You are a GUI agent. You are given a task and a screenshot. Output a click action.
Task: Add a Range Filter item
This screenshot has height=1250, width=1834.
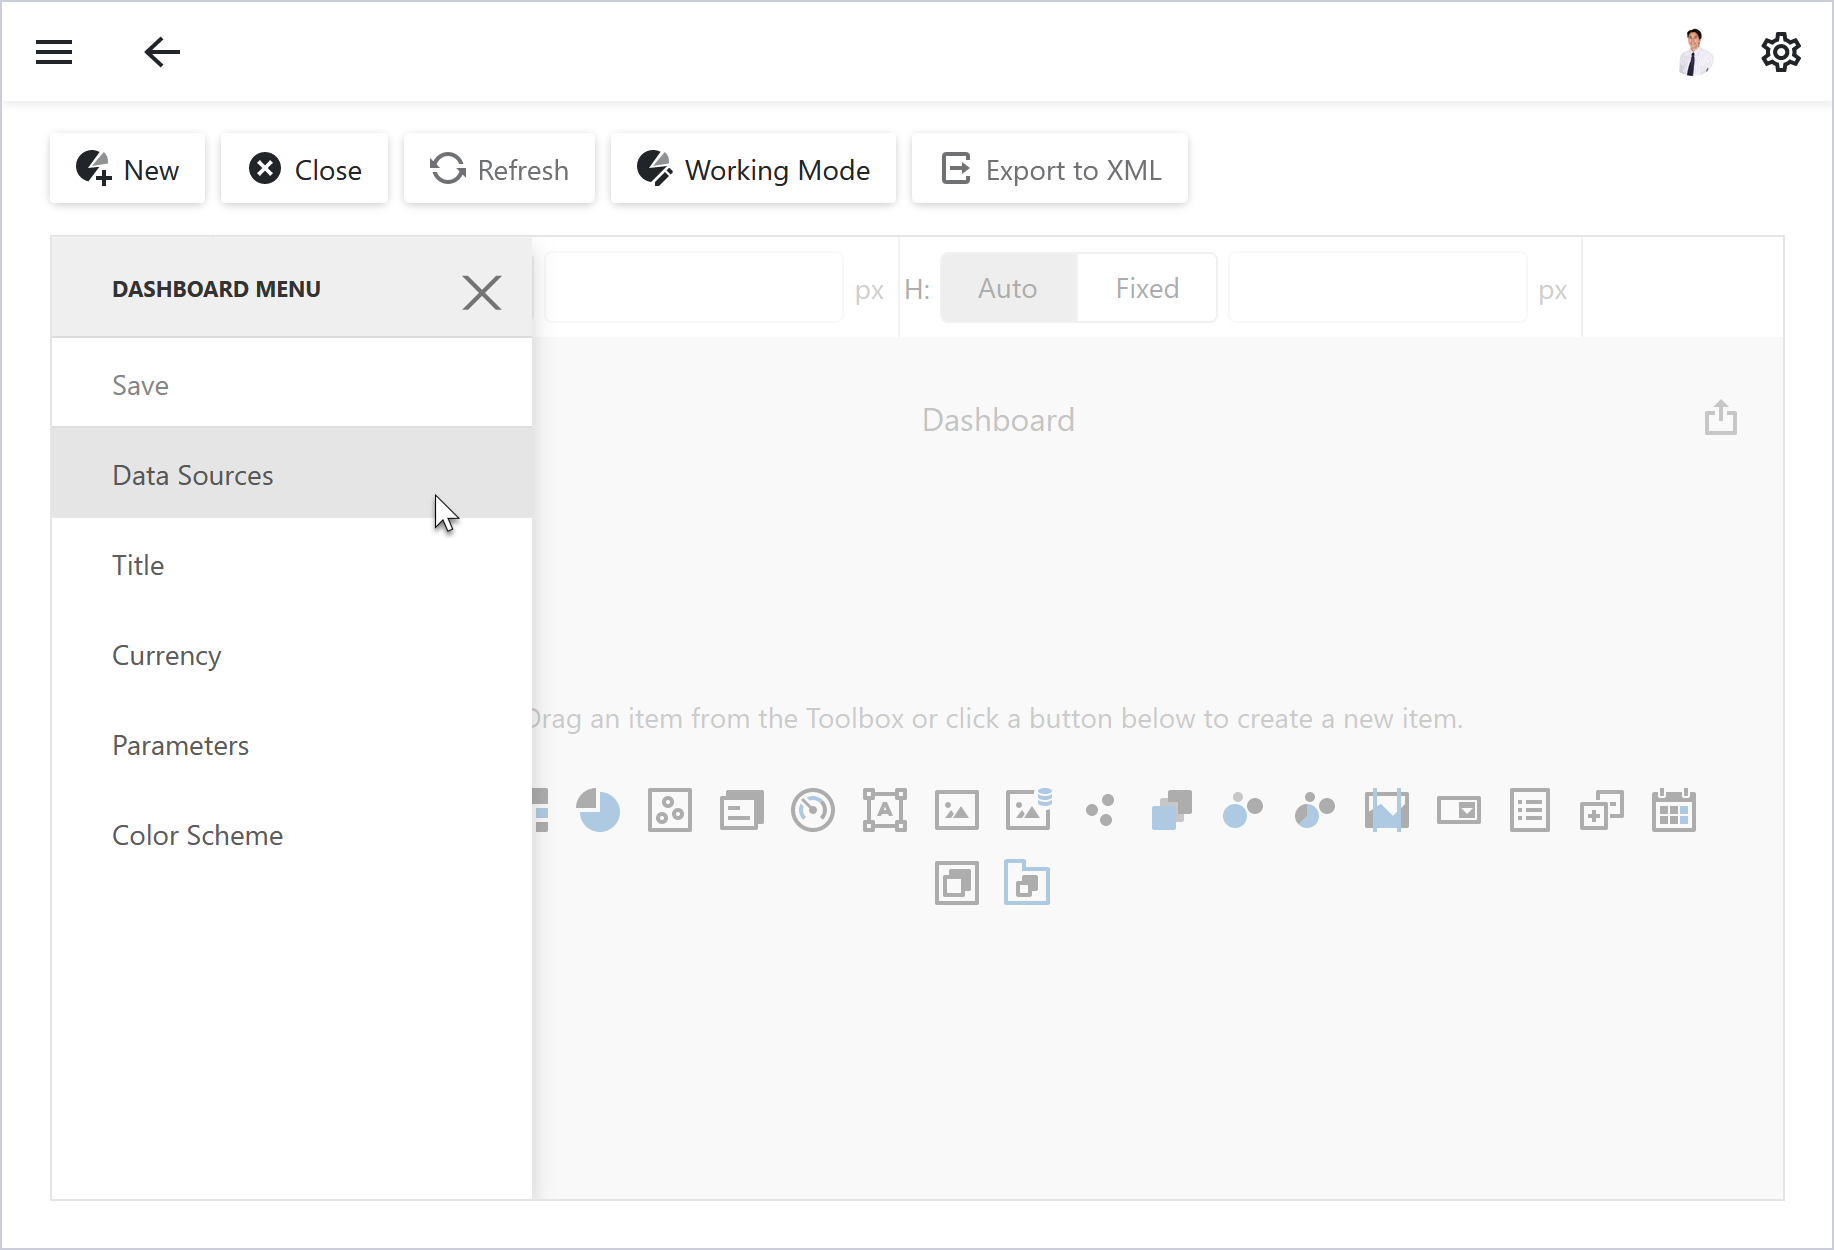[x=1387, y=810]
